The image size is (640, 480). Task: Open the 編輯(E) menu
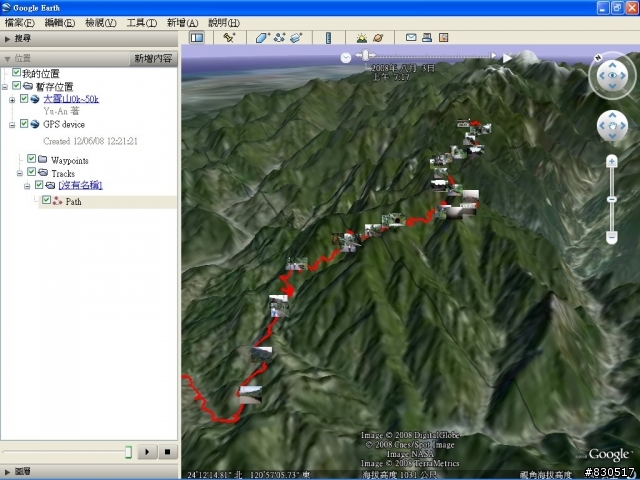pyautogui.click(x=60, y=23)
